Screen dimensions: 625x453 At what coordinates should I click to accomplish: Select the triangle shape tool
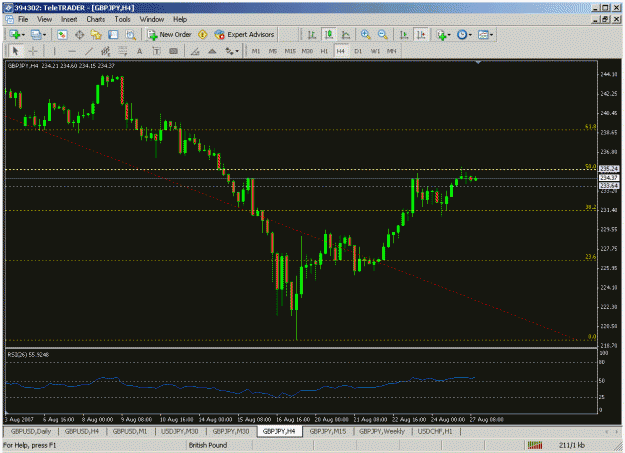(212, 51)
